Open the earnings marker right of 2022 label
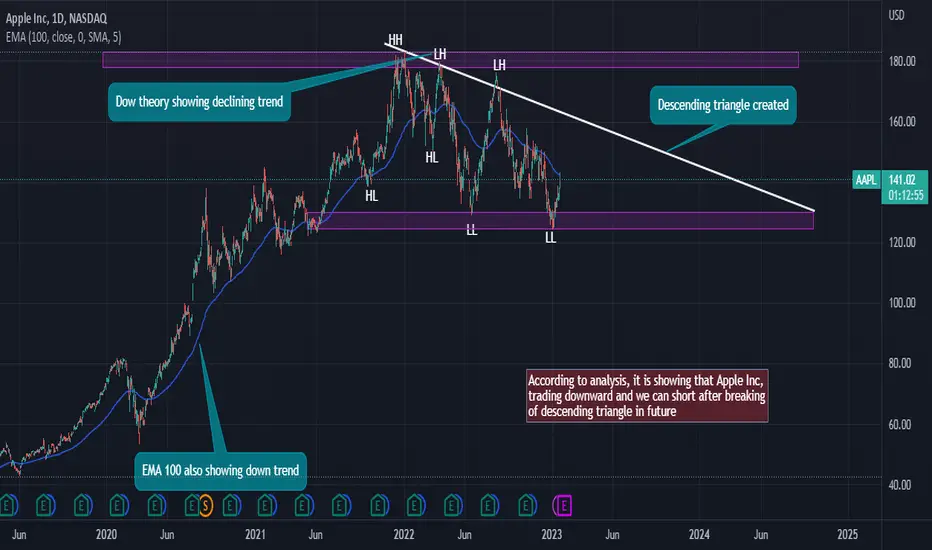The image size is (932, 550). coord(415,506)
